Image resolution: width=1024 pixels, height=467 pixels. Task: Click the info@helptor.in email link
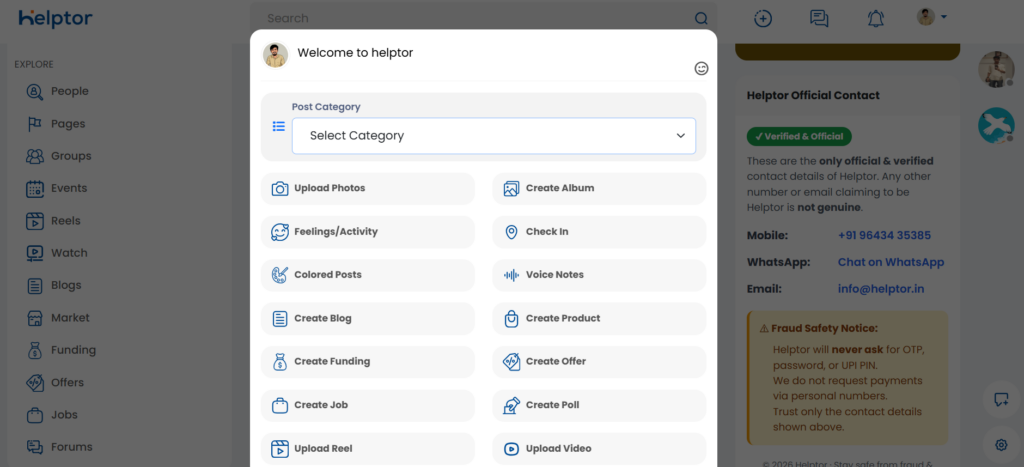880,289
